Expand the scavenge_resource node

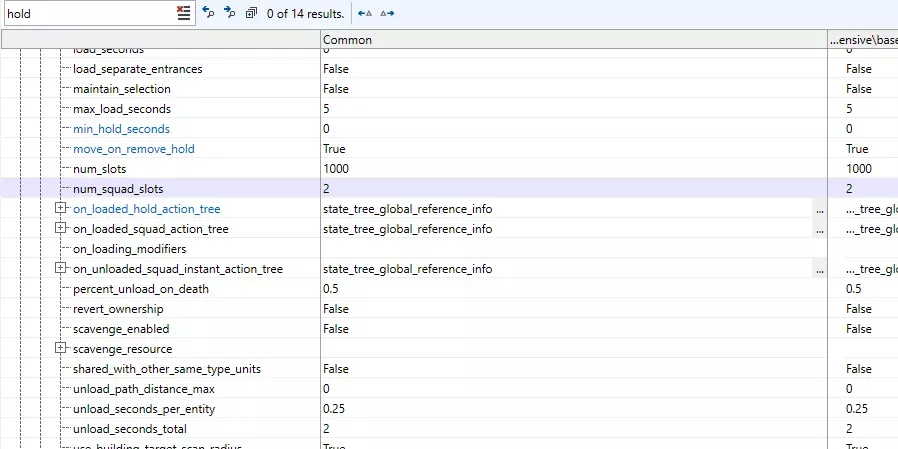pyautogui.click(x=61, y=349)
